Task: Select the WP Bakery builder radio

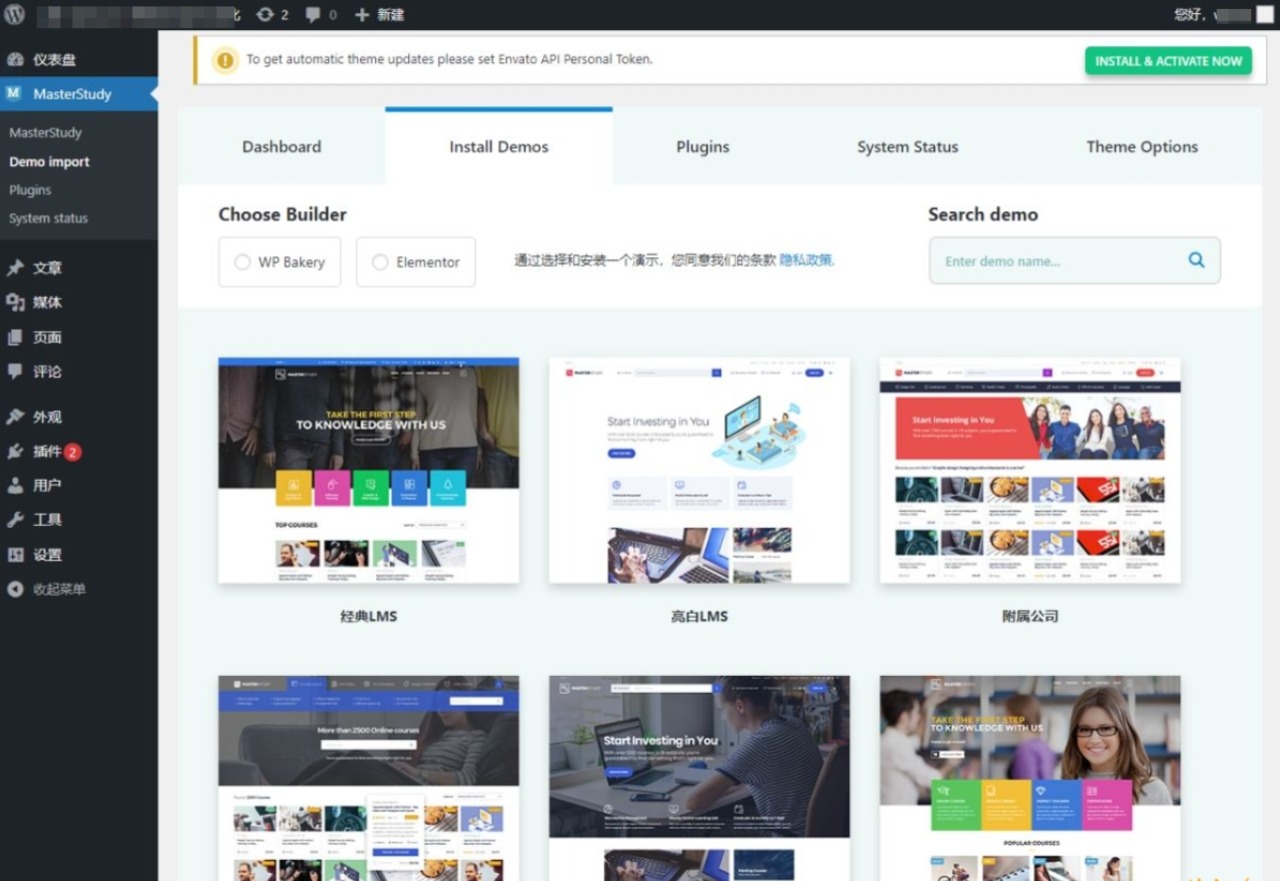Action: (242, 262)
